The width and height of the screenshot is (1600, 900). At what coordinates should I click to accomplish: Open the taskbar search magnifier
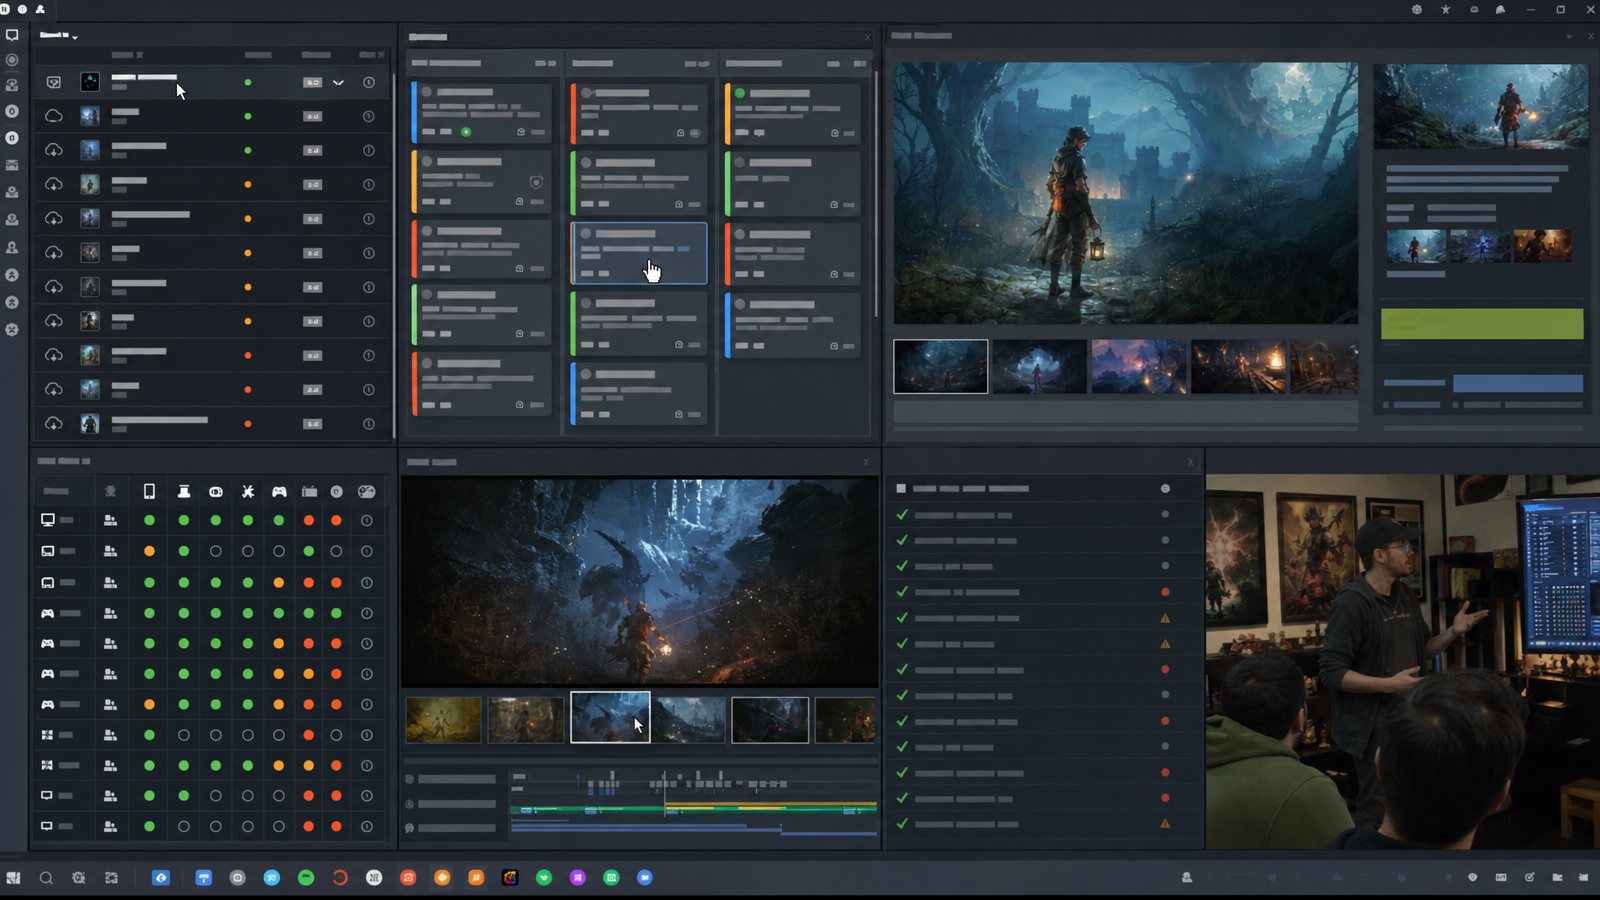pyautogui.click(x=46, y=877)
